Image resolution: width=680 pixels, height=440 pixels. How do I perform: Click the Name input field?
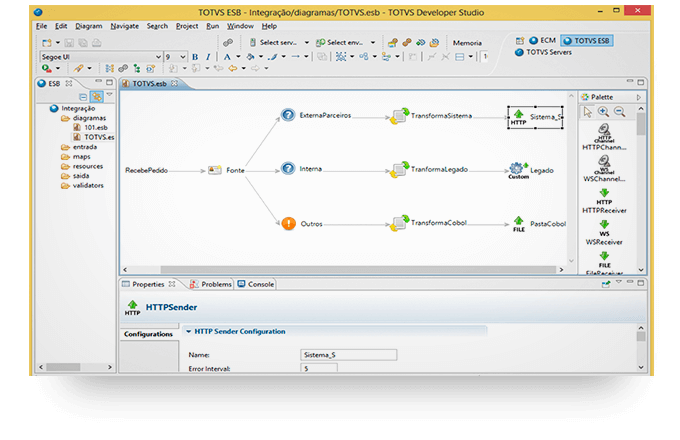coord(348,355)
